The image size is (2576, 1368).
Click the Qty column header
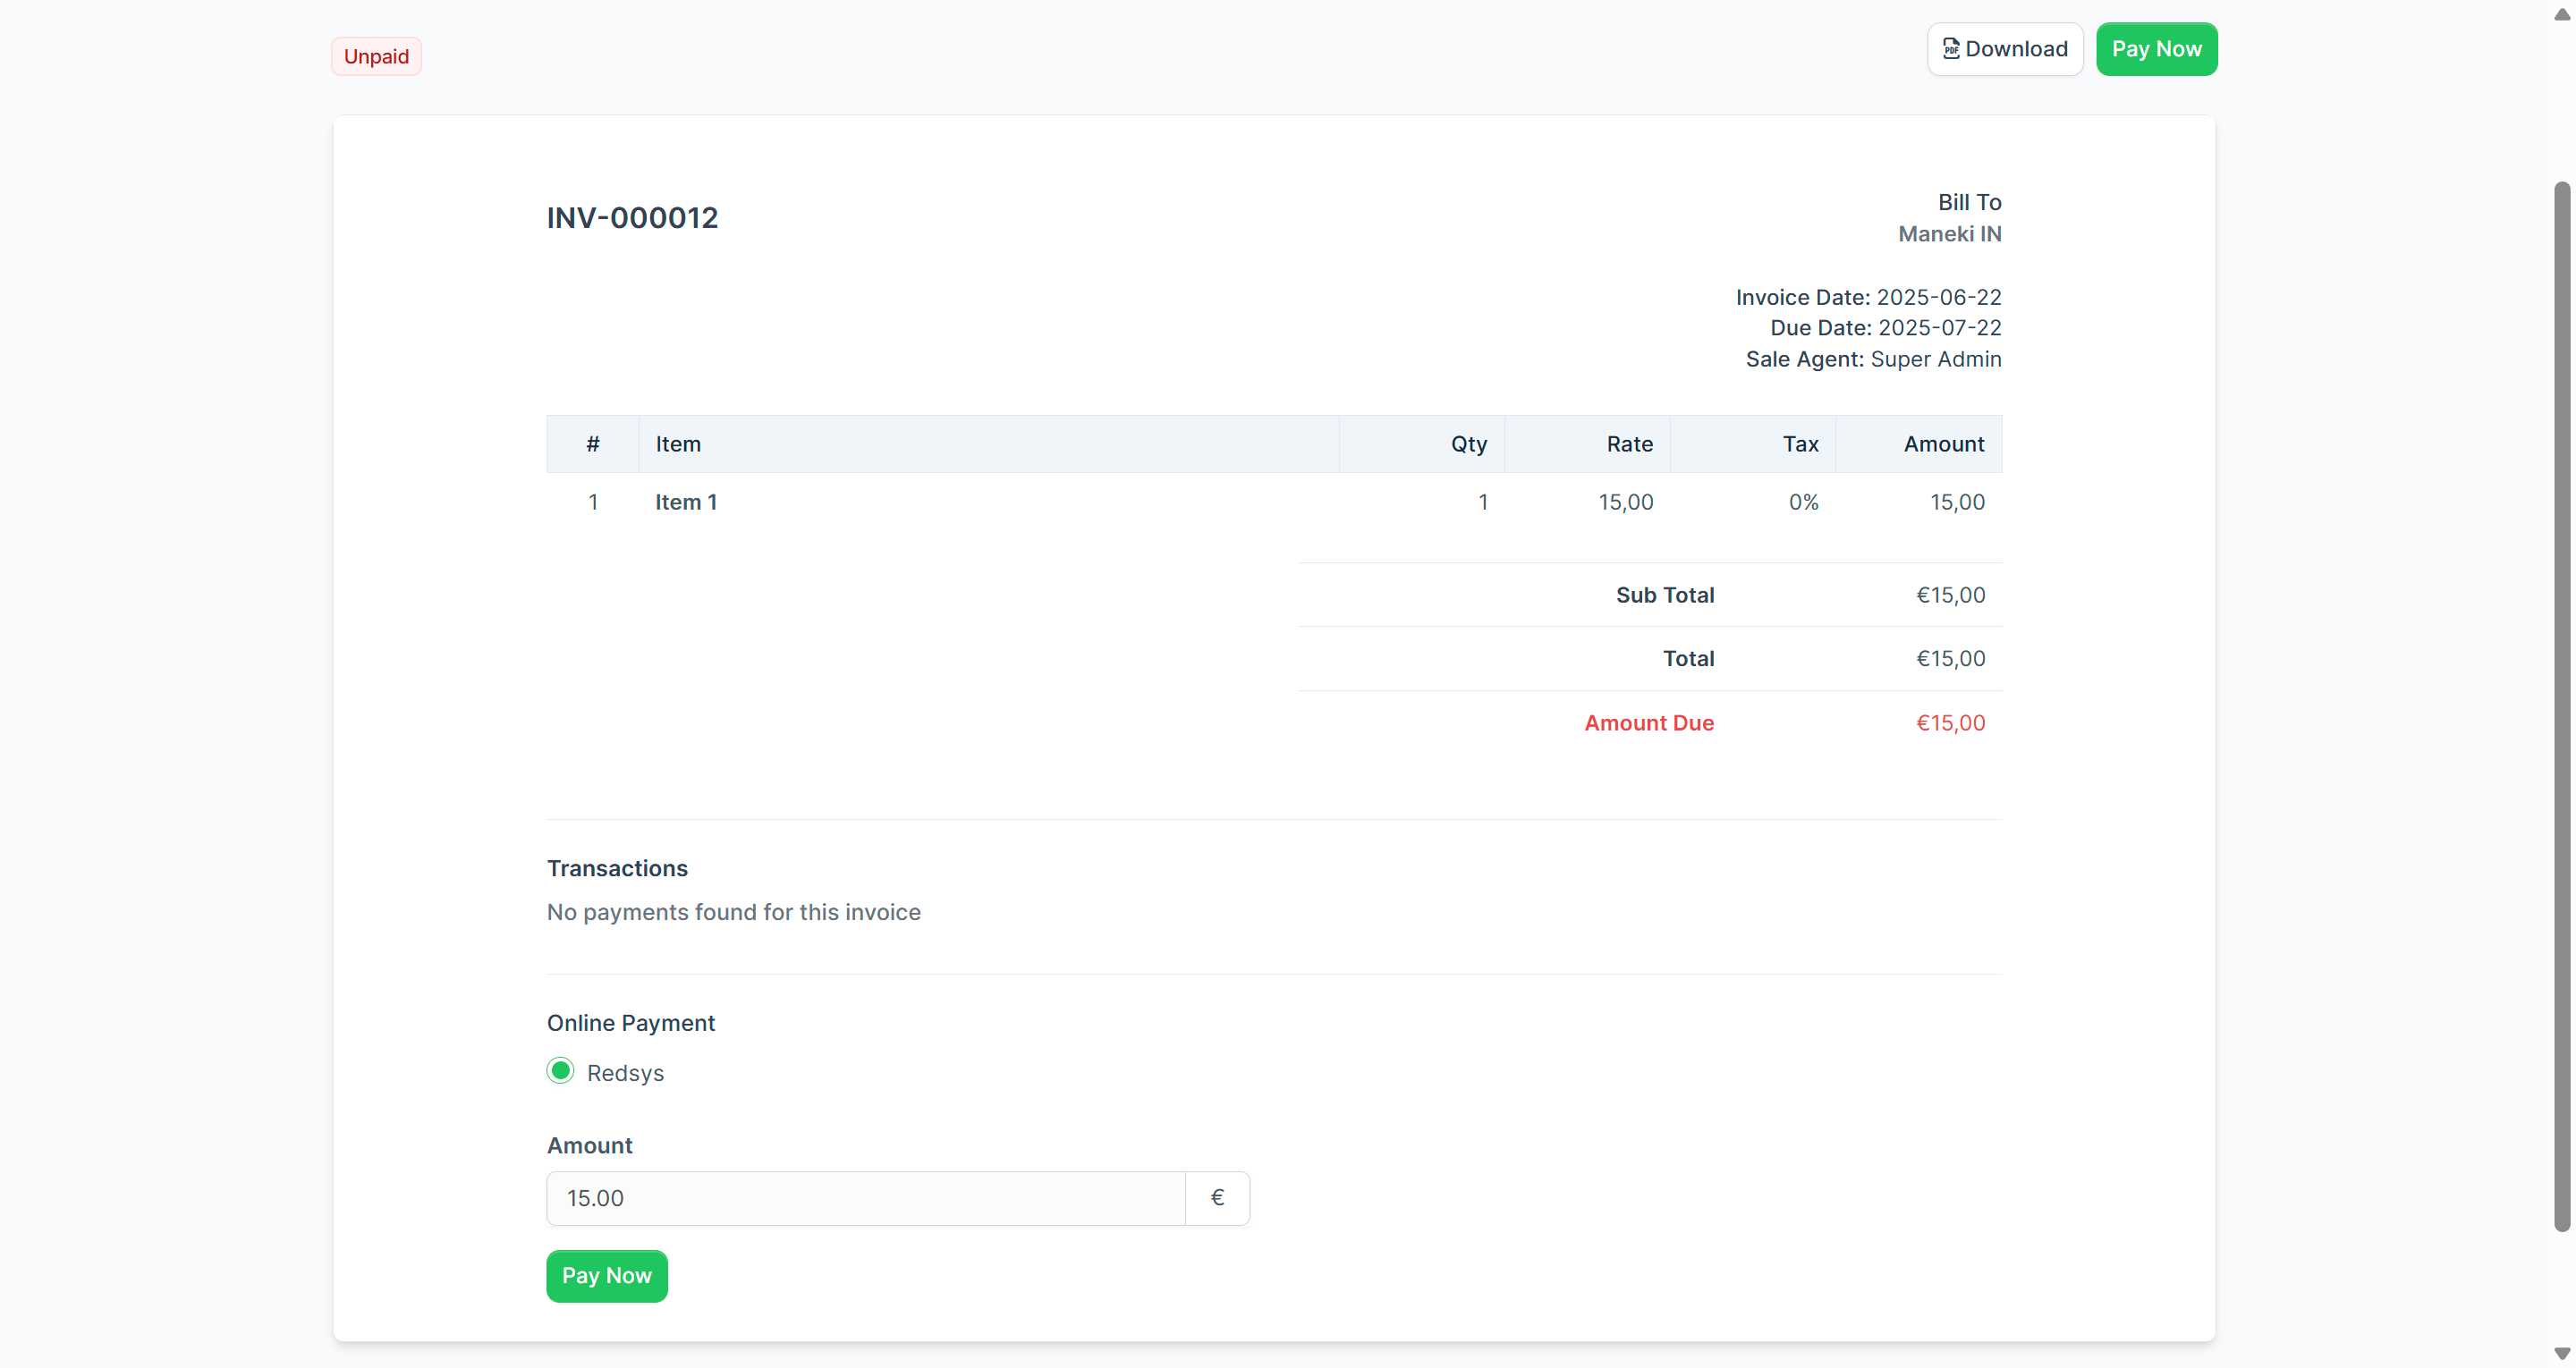click(1468, 444)
